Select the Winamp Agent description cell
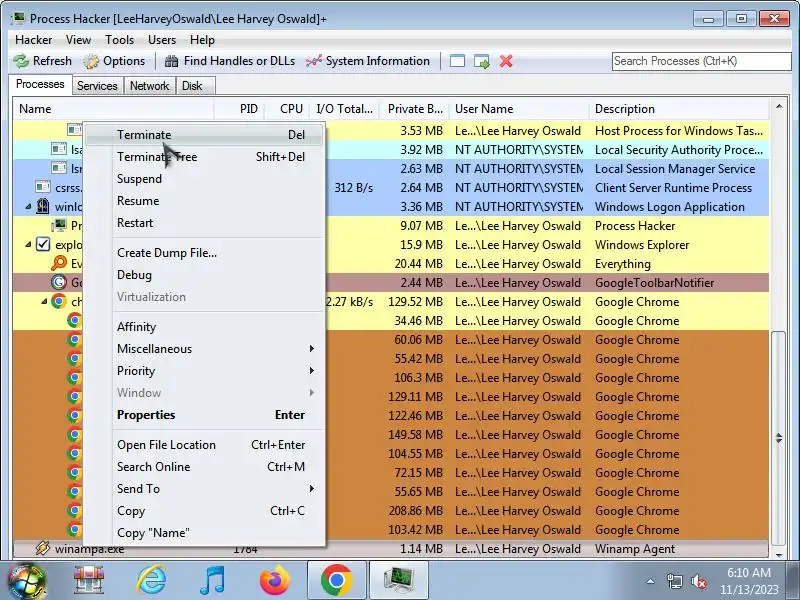The width and height of the screenshot is (800, 600). click(x=635, y=548)
